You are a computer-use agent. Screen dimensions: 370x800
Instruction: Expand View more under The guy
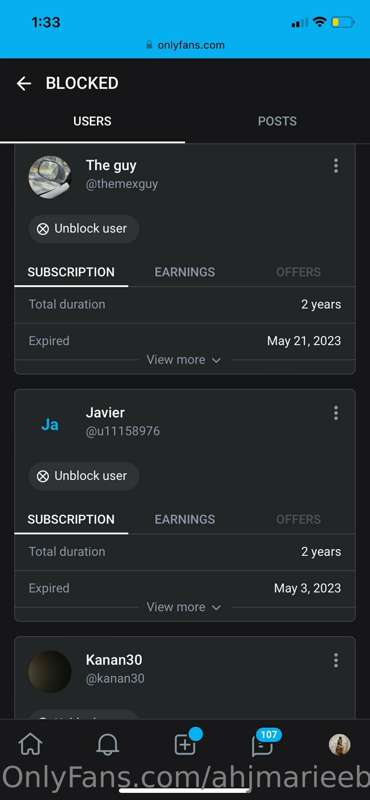point(184,360)
